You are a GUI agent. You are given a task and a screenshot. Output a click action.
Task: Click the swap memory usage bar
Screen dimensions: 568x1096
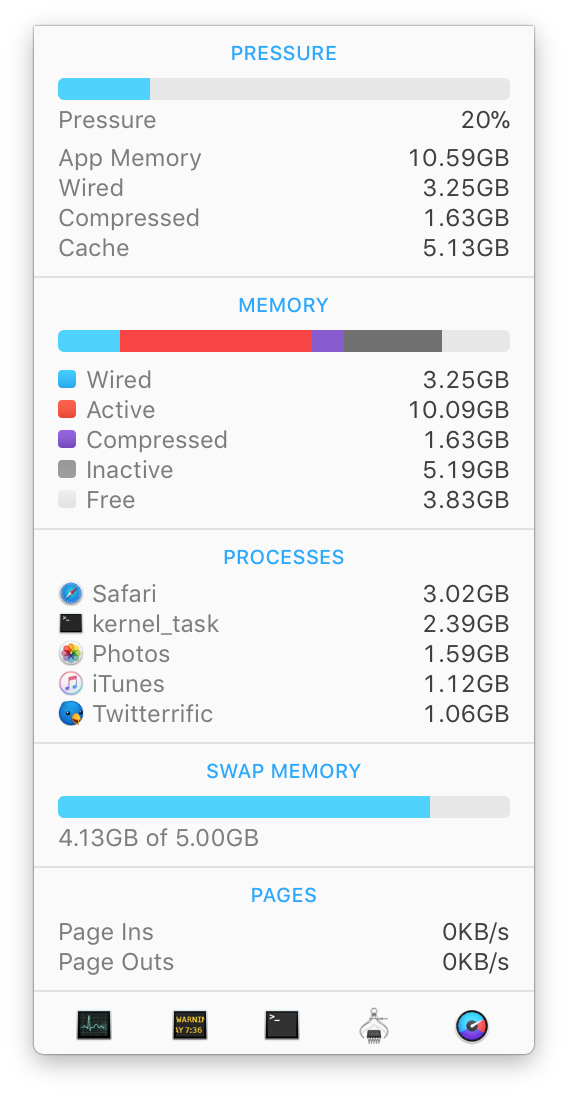click(284, 807)
